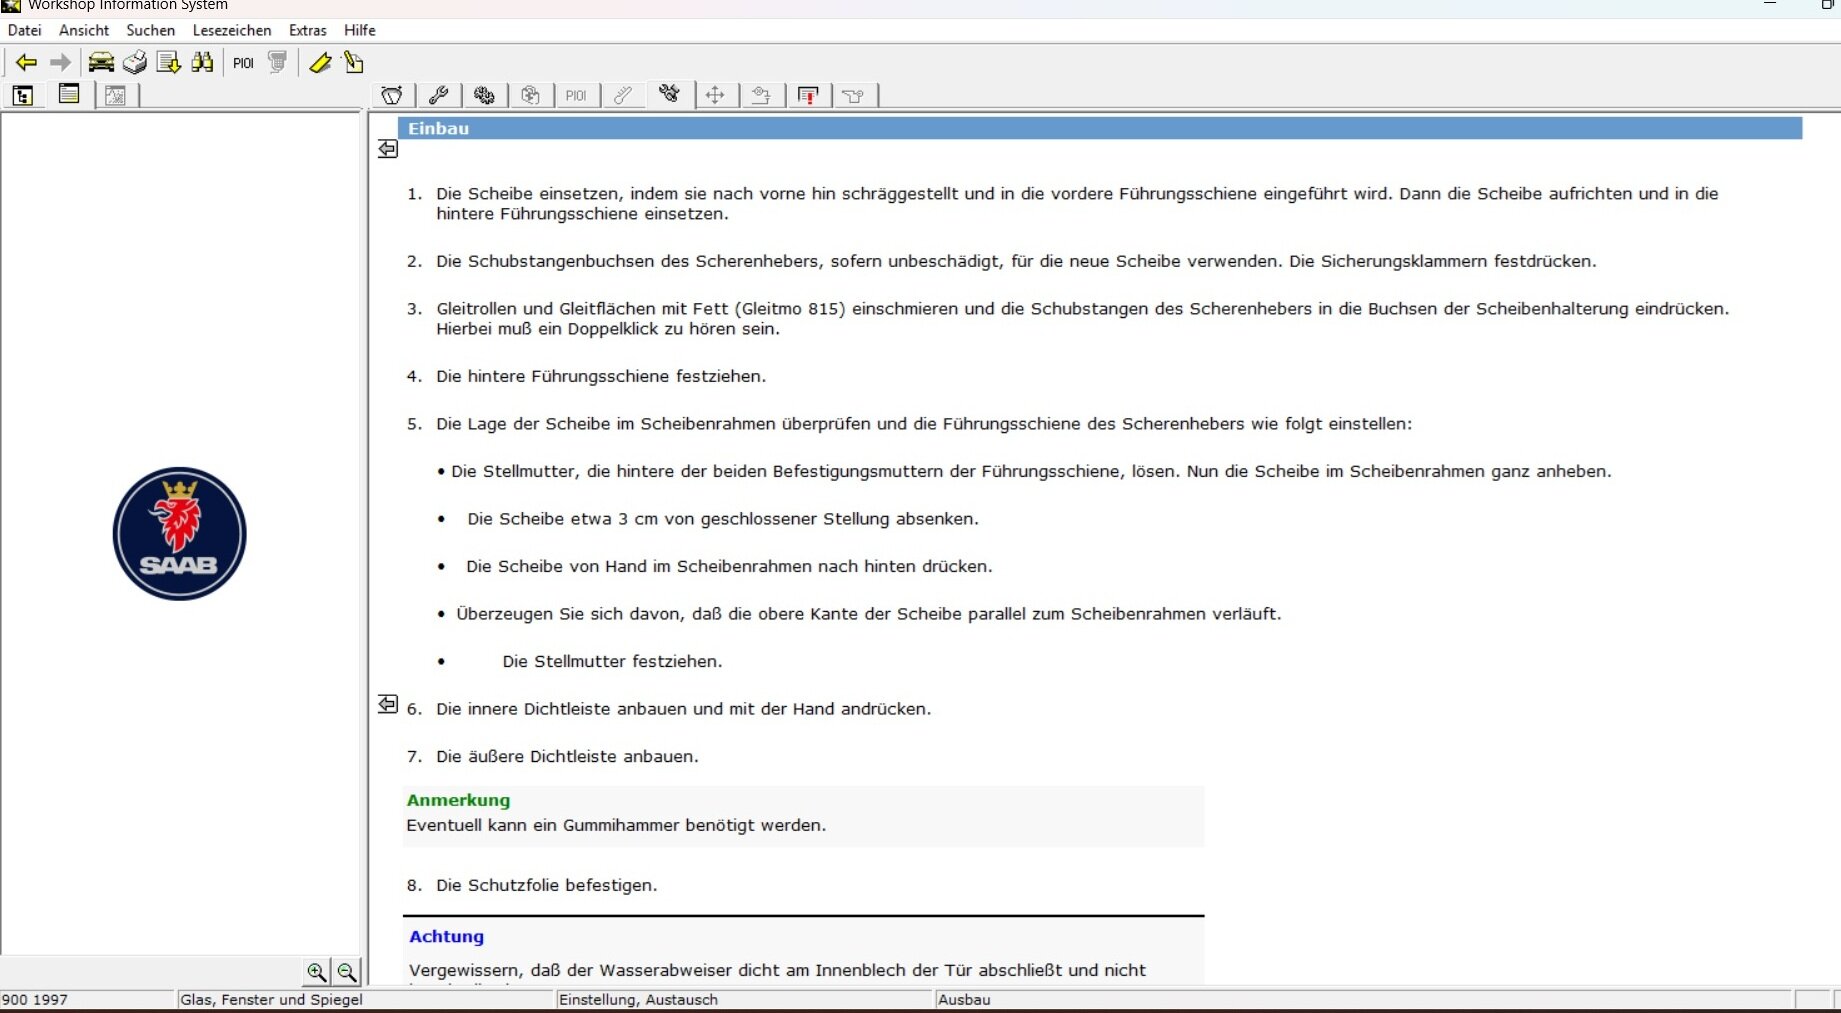
Task: Switch to the document list view tab
Action: [x=69, y=95]
